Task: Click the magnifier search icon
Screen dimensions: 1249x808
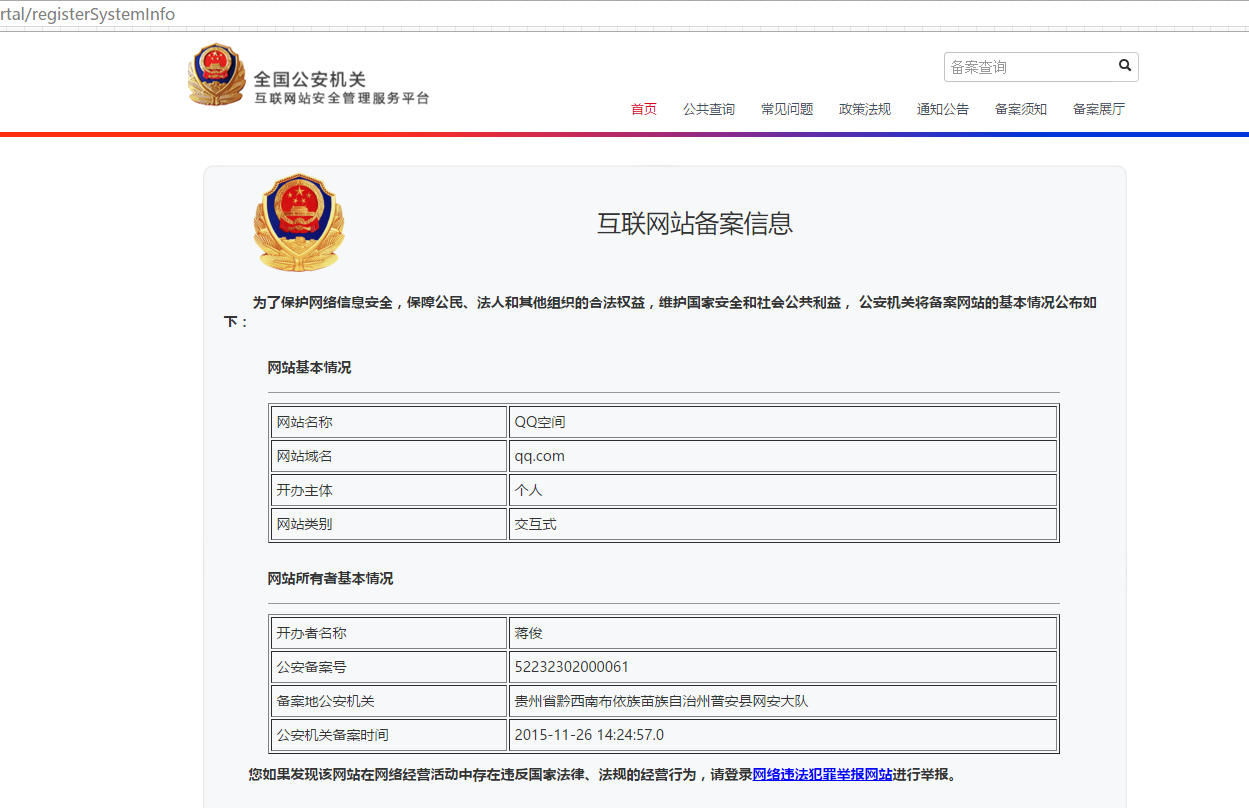Action: click(x=1124, y=66)
